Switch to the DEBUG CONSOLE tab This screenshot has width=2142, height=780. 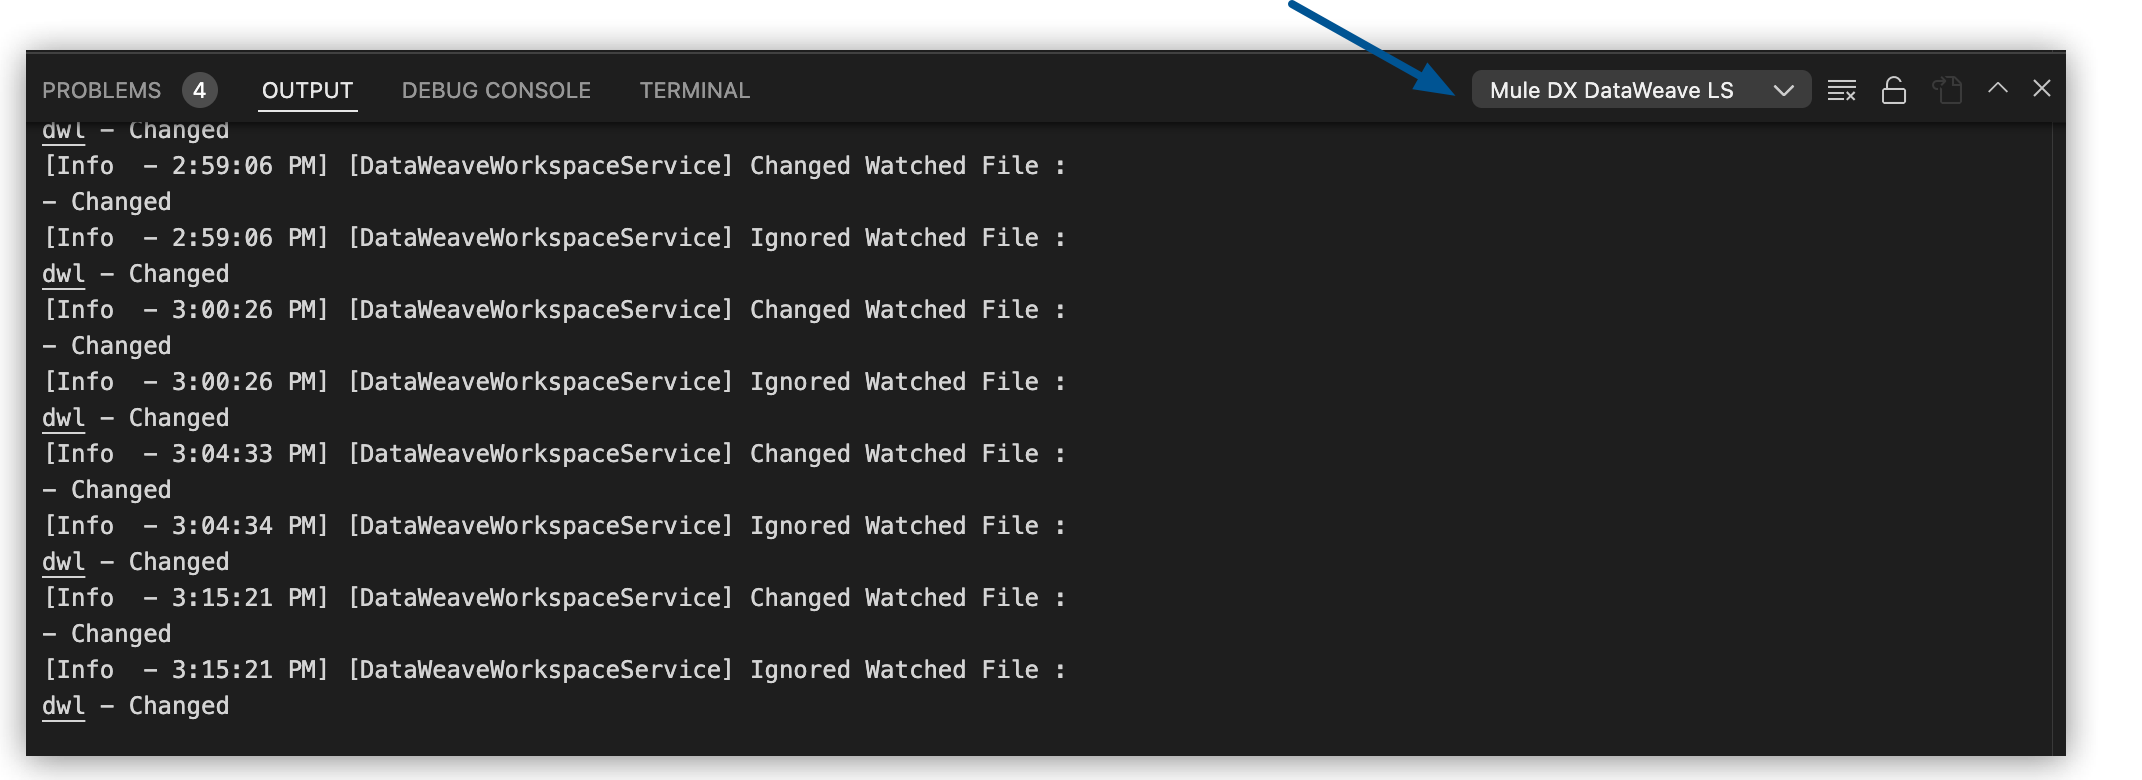(495, 89)
